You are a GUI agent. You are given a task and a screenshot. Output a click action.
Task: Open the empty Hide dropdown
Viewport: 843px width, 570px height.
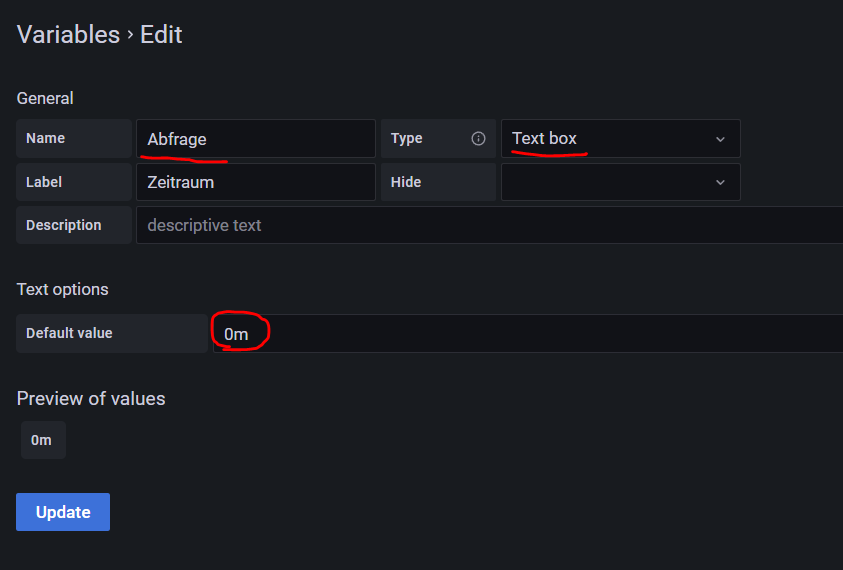[610, 182]
